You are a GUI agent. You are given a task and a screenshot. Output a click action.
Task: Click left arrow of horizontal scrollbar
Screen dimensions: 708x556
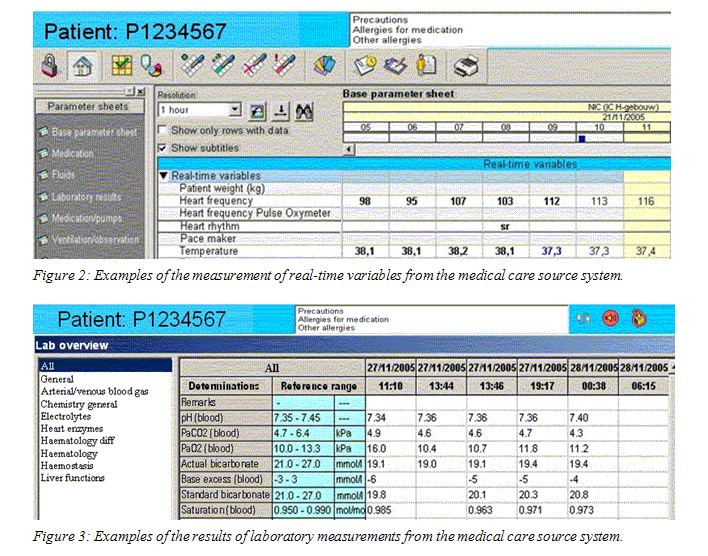[348, 149]
